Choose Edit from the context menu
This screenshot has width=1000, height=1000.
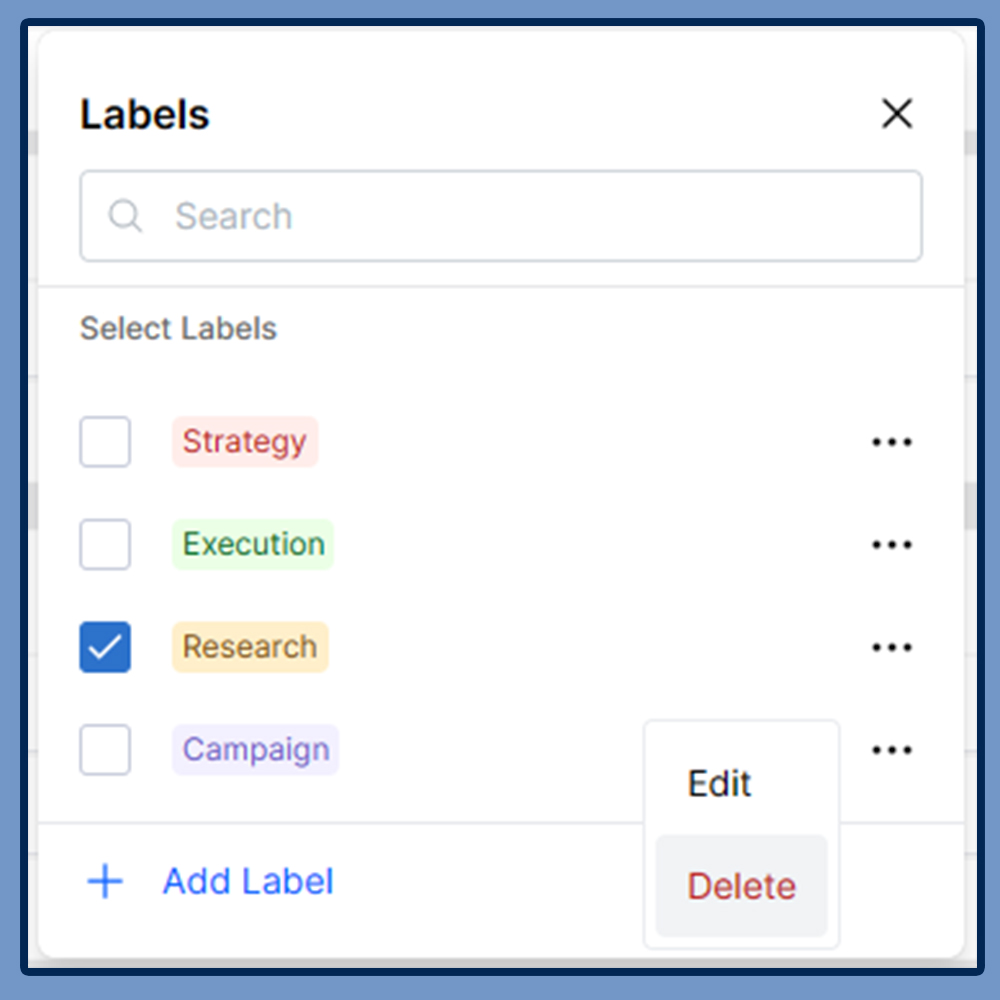click(720, 784)
